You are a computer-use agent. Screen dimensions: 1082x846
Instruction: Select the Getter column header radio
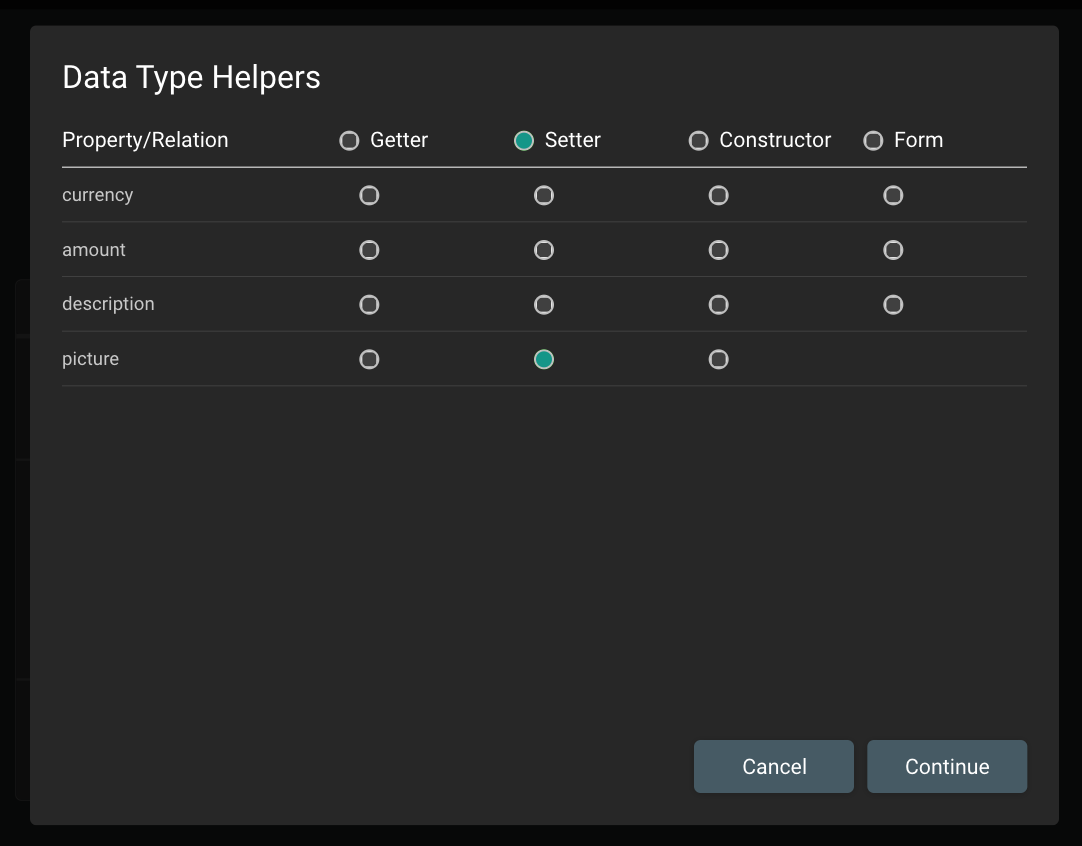click(349, 141)
